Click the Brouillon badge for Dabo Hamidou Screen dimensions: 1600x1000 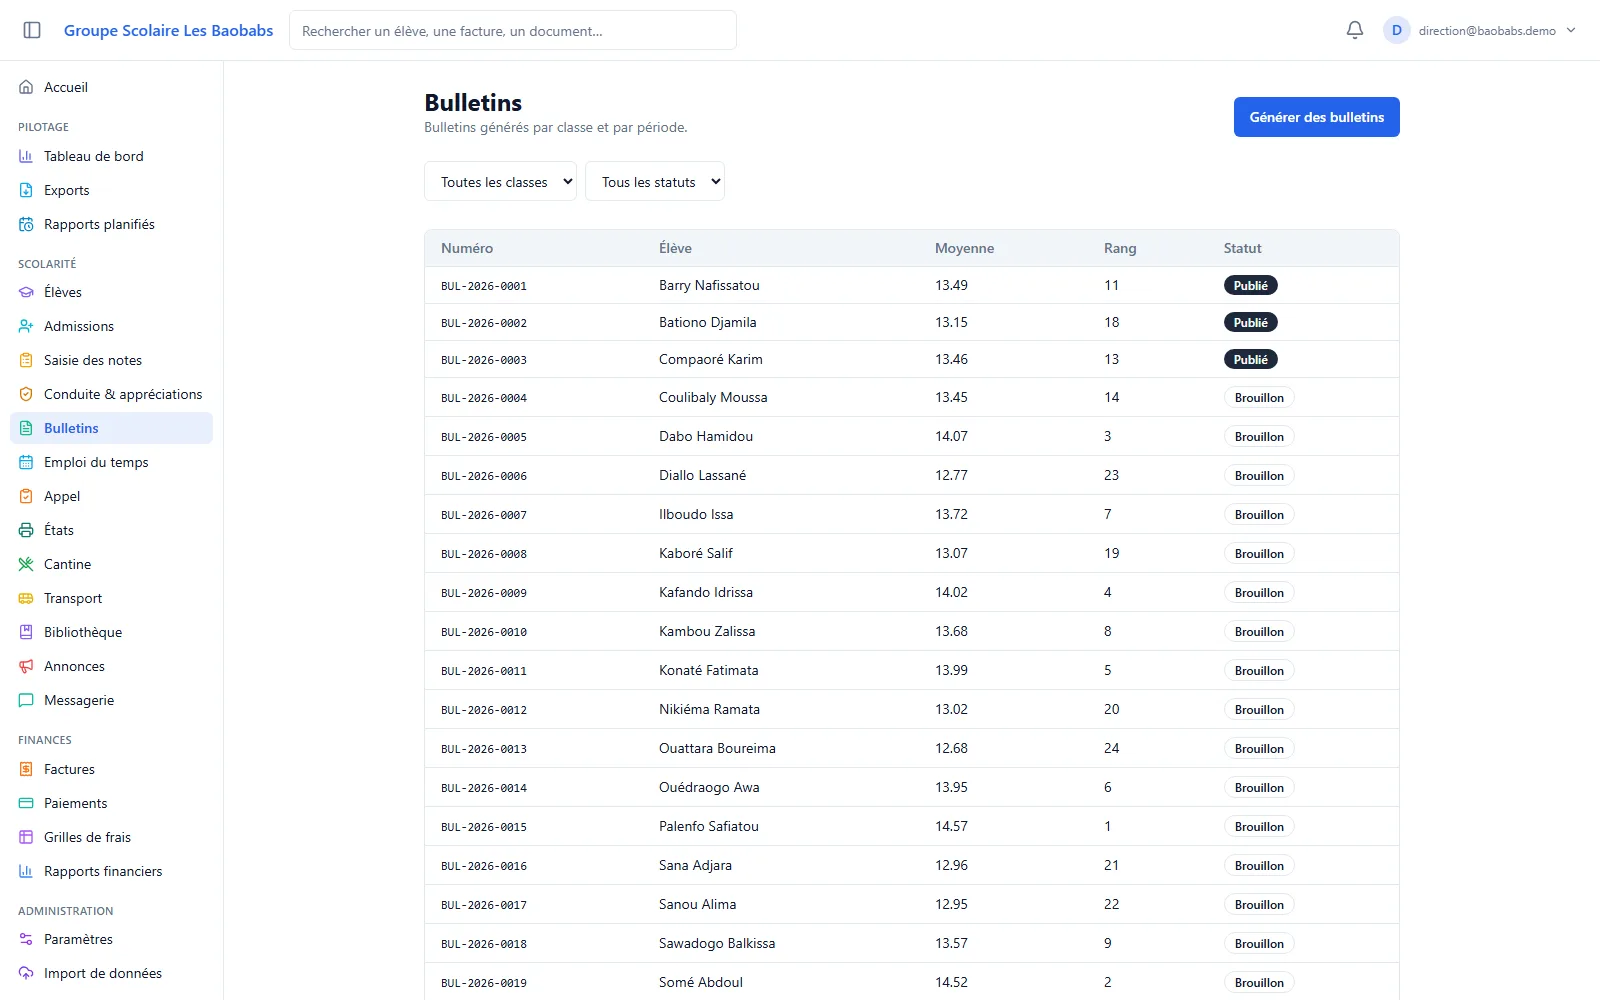pos(1259,436)
